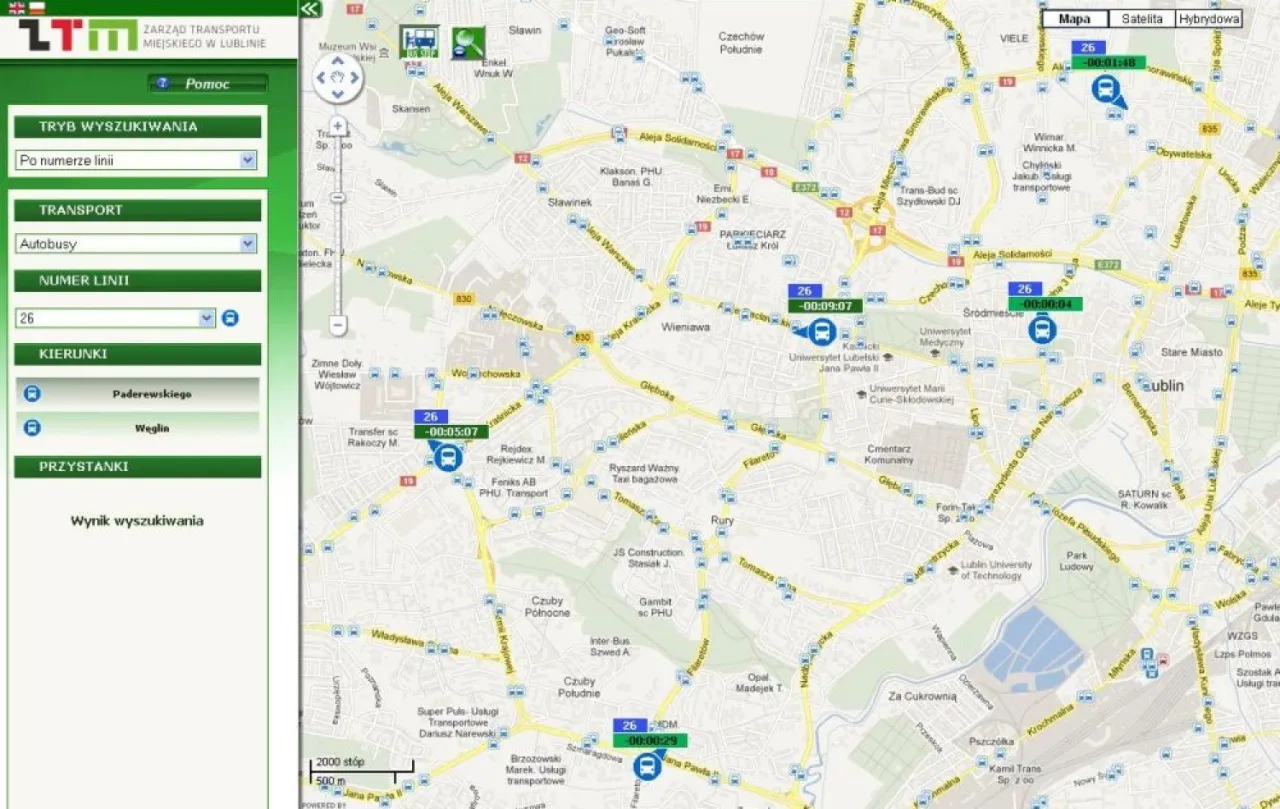Click the bus icon beside direction Węglin
The width and height of the screenshot is (1280, 809).
point(31,428)
